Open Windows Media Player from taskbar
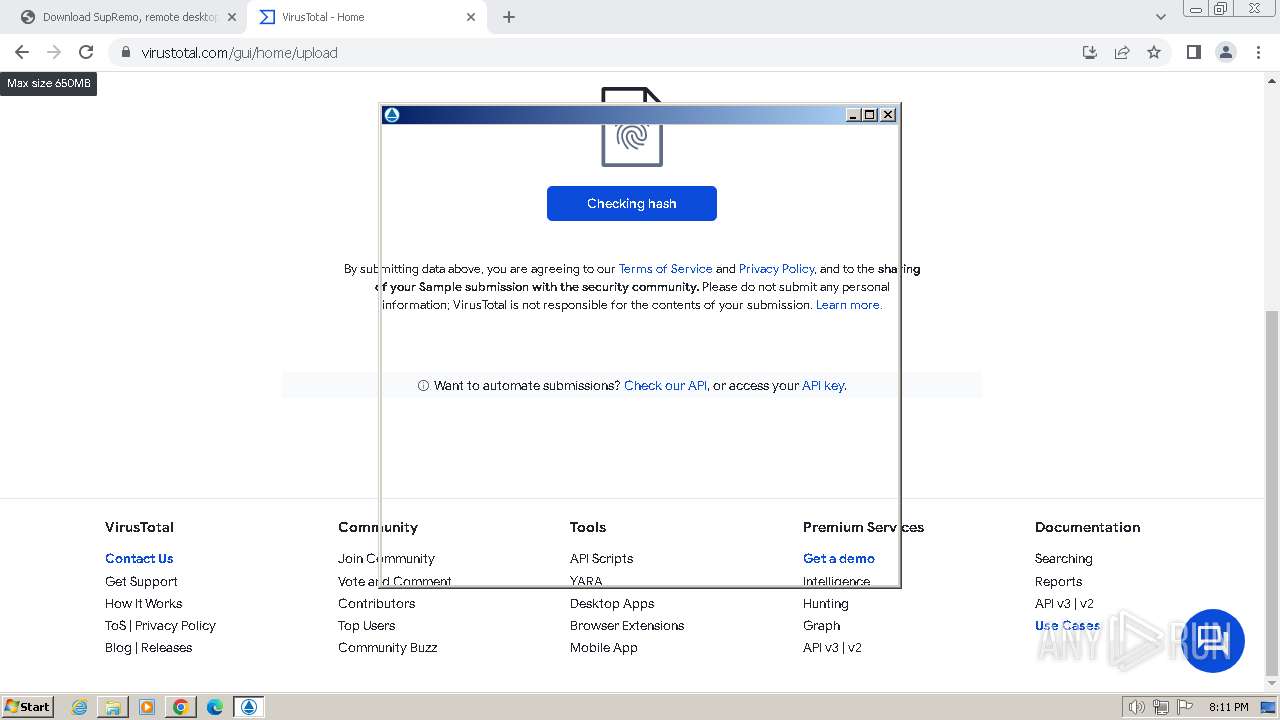 147,707
